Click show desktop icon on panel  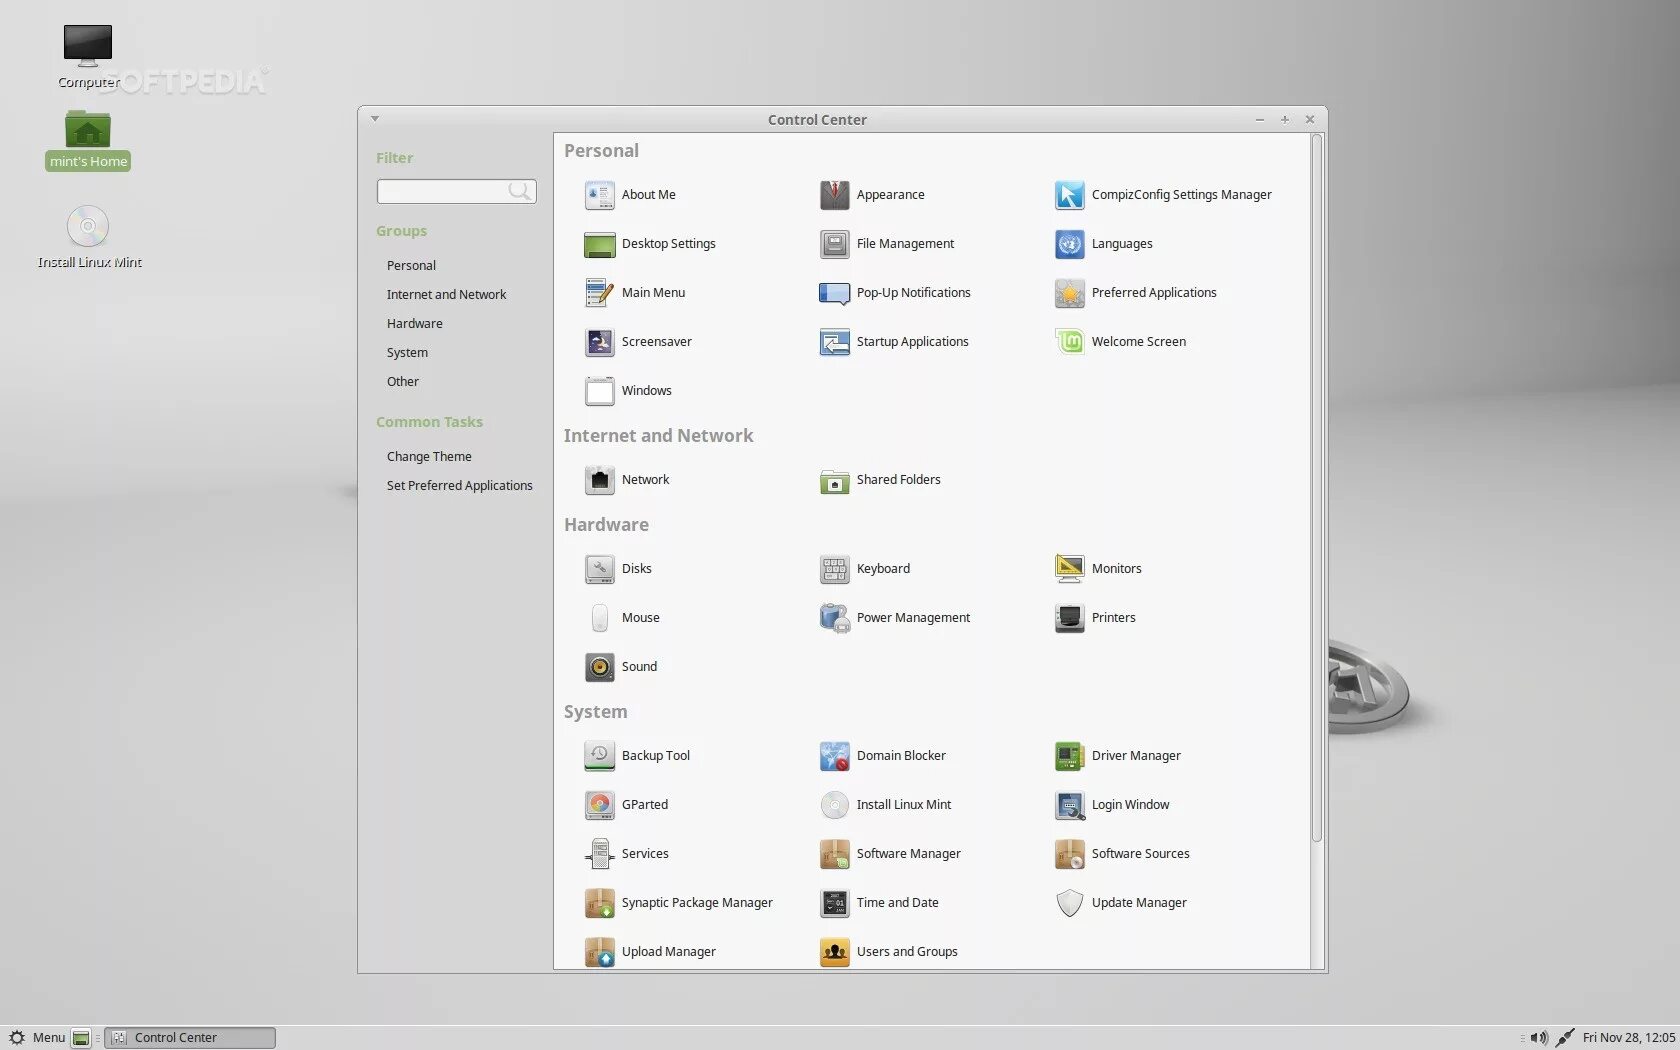(81, 1038)
